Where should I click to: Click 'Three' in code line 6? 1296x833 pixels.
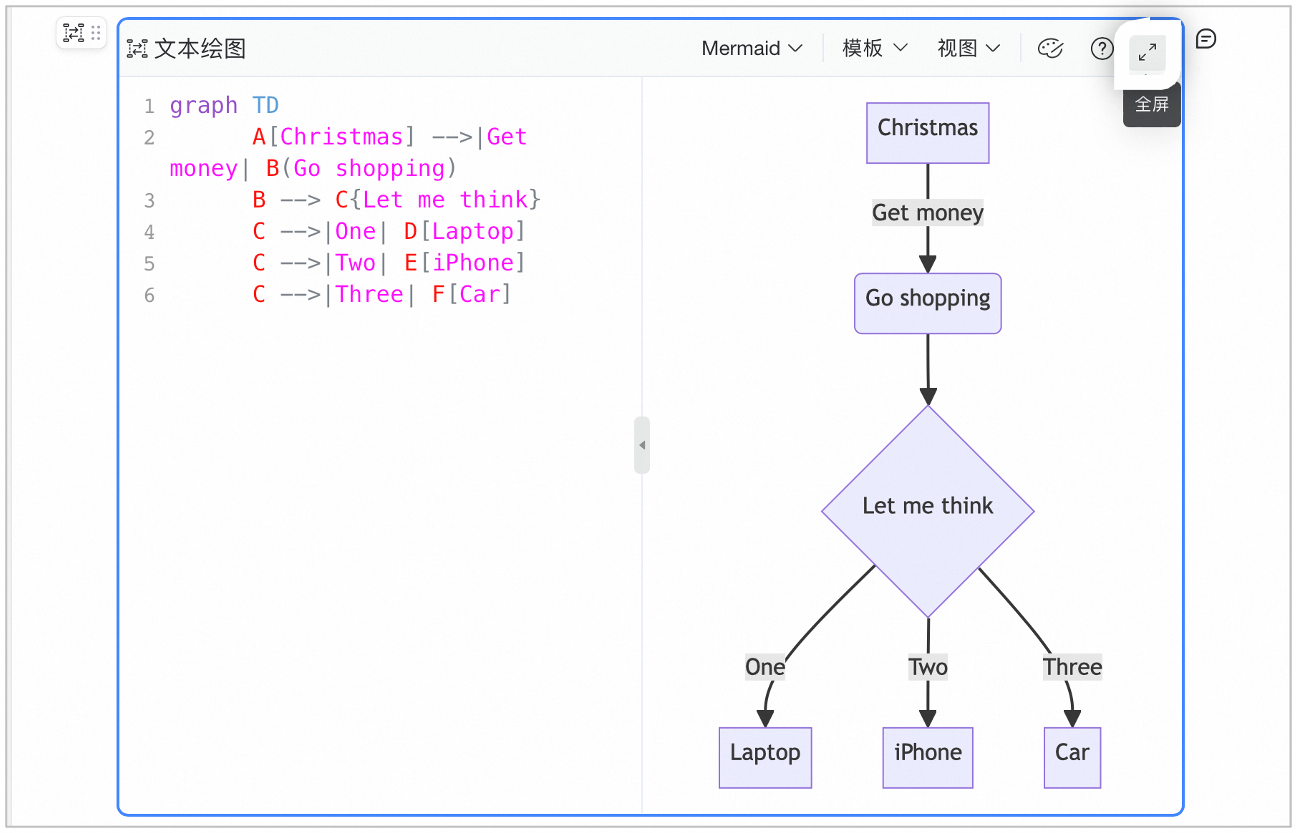tap(369, 295)
